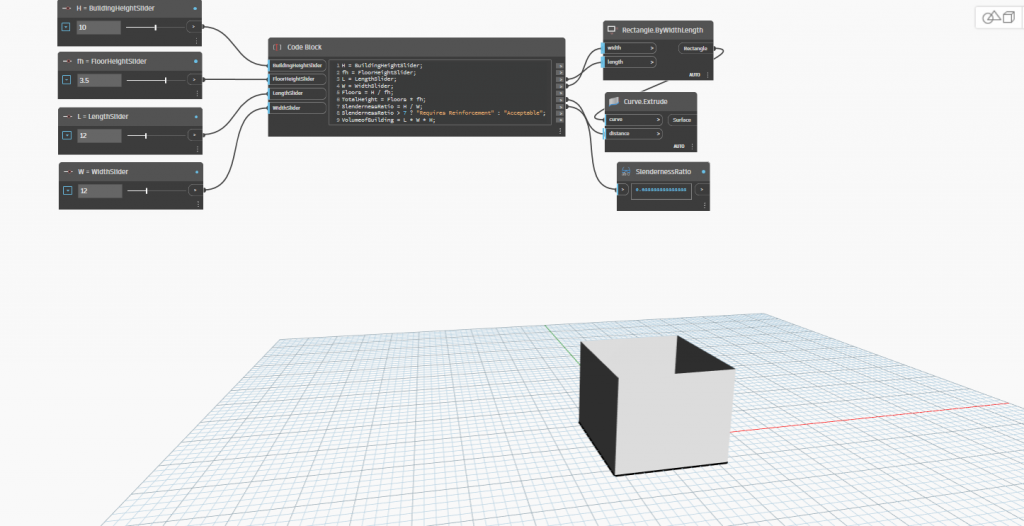Click the SlendernessRatio watch output port arrow
1024x526 pixels.
click(702, 190)
